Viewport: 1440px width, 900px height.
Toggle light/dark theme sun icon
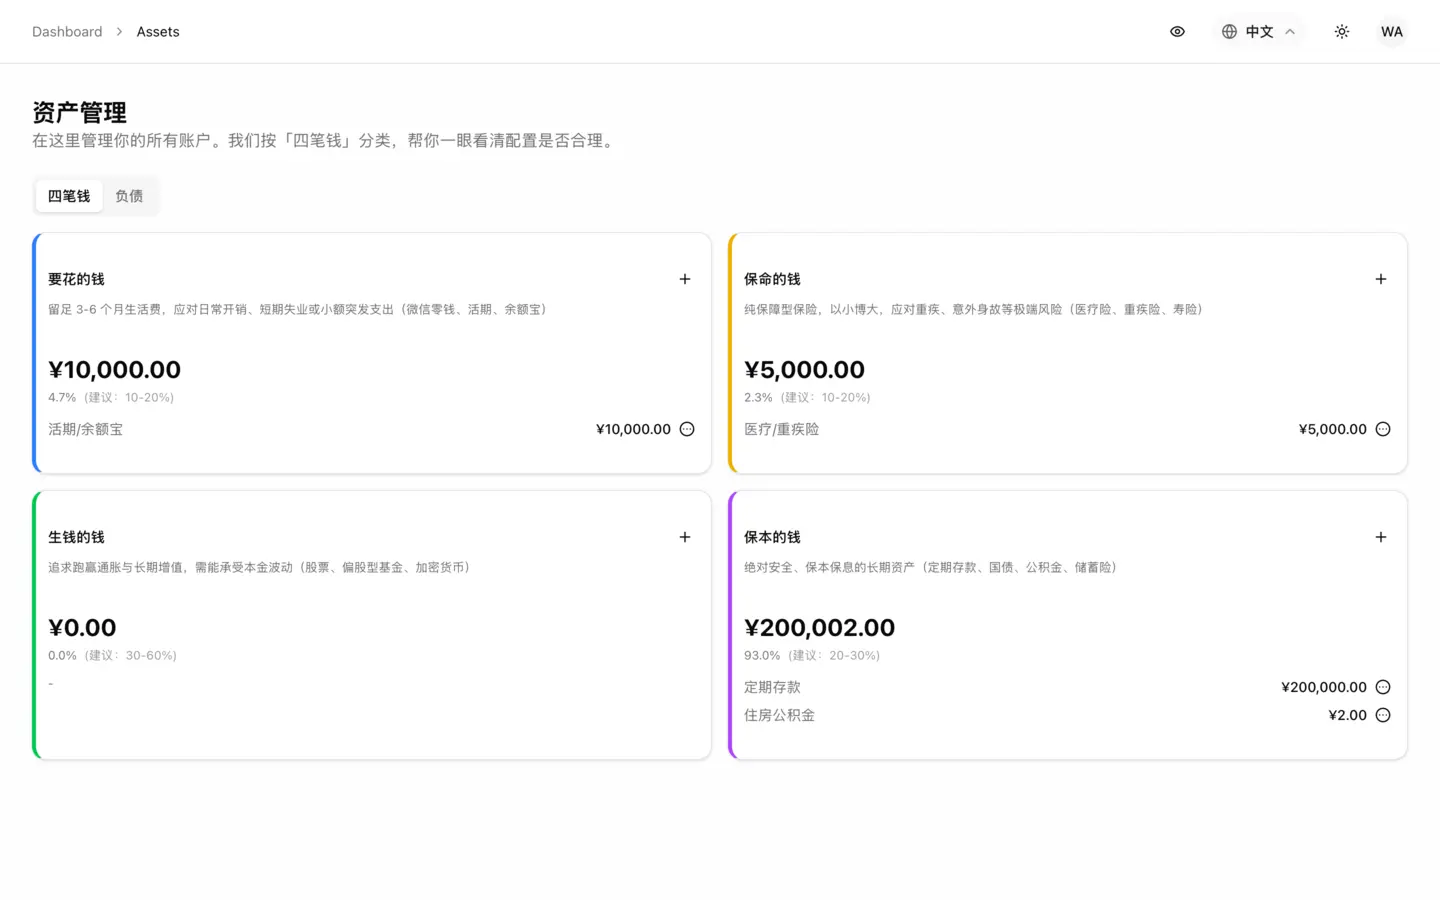tap(1342, 32)
